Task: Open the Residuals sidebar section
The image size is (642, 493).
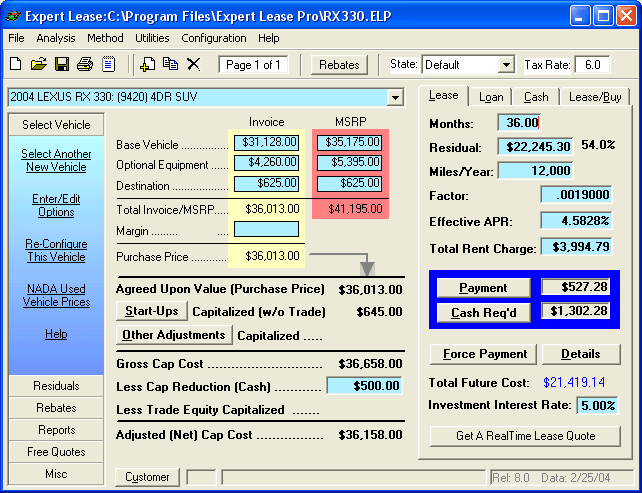Action: pyautogui.click(x=56, y=386)
